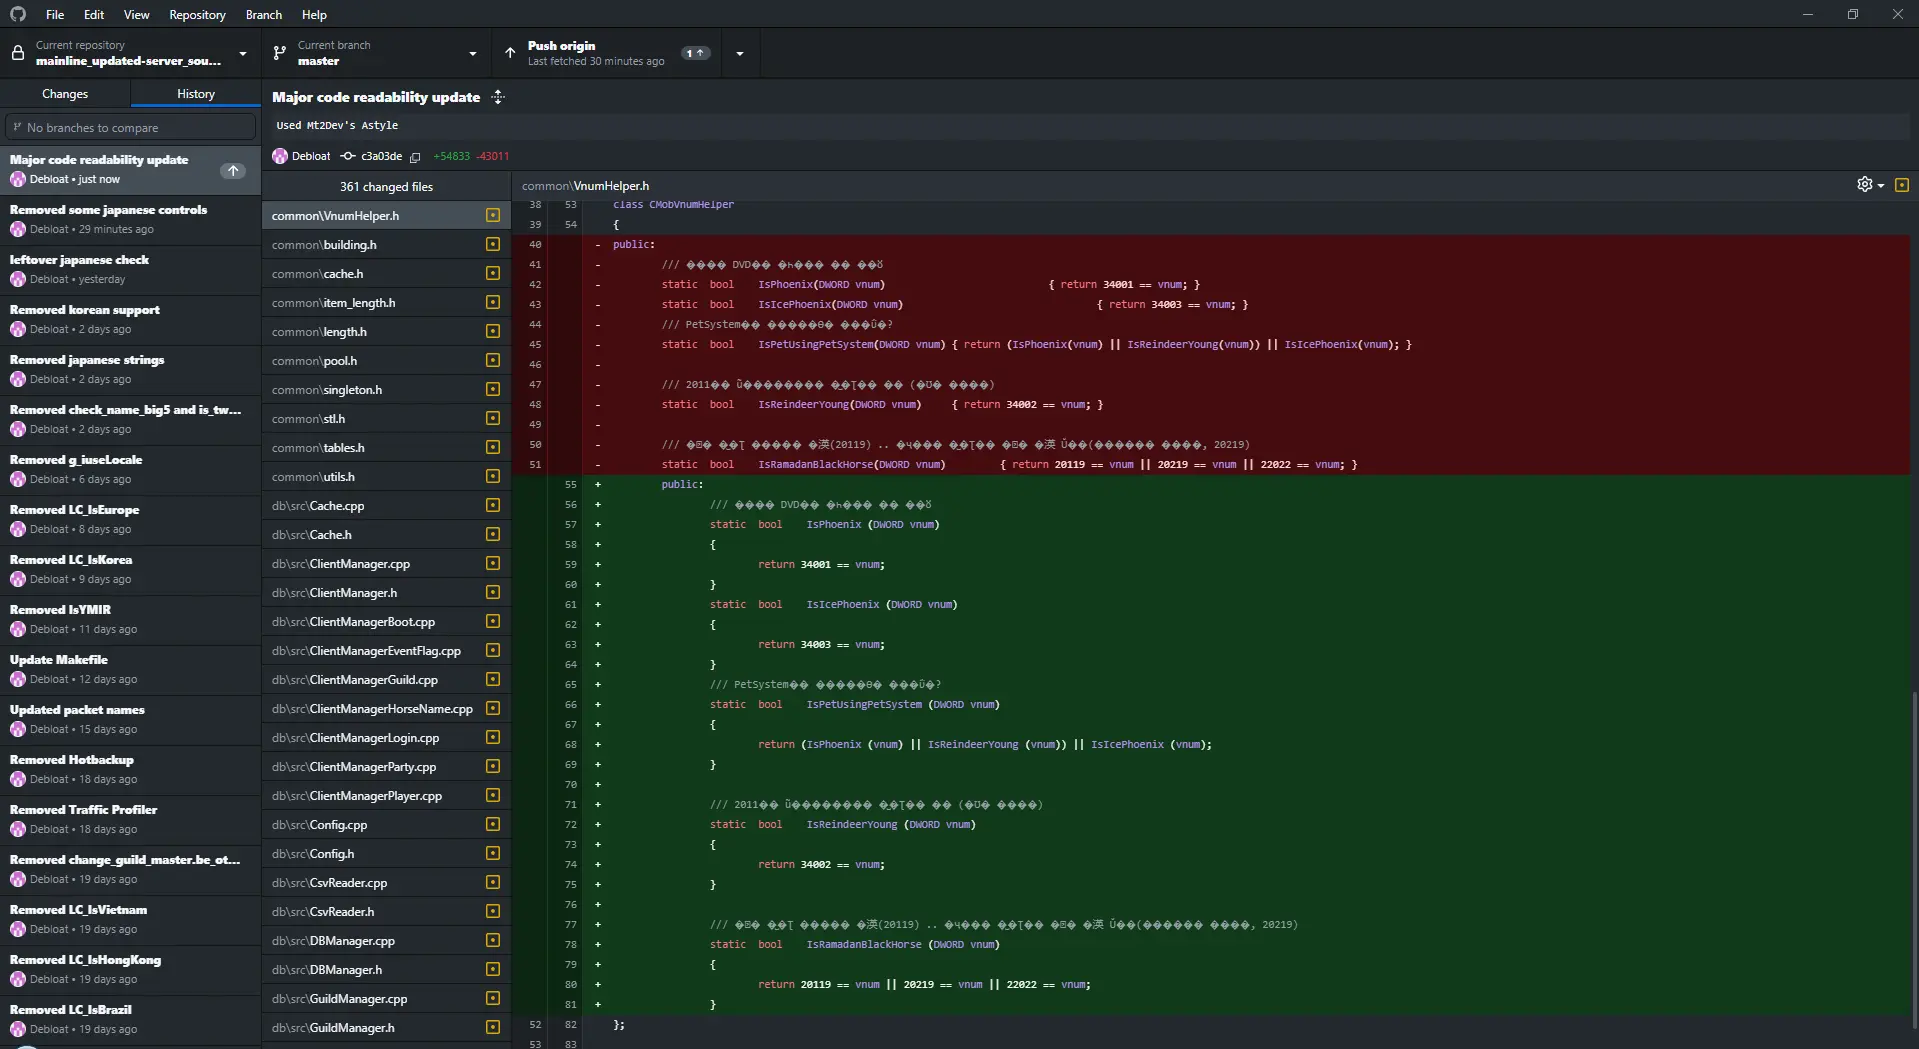Click modified icon in VnumHelper.h diff header
The image size is (1919, 1049).
click(1901, 185)
